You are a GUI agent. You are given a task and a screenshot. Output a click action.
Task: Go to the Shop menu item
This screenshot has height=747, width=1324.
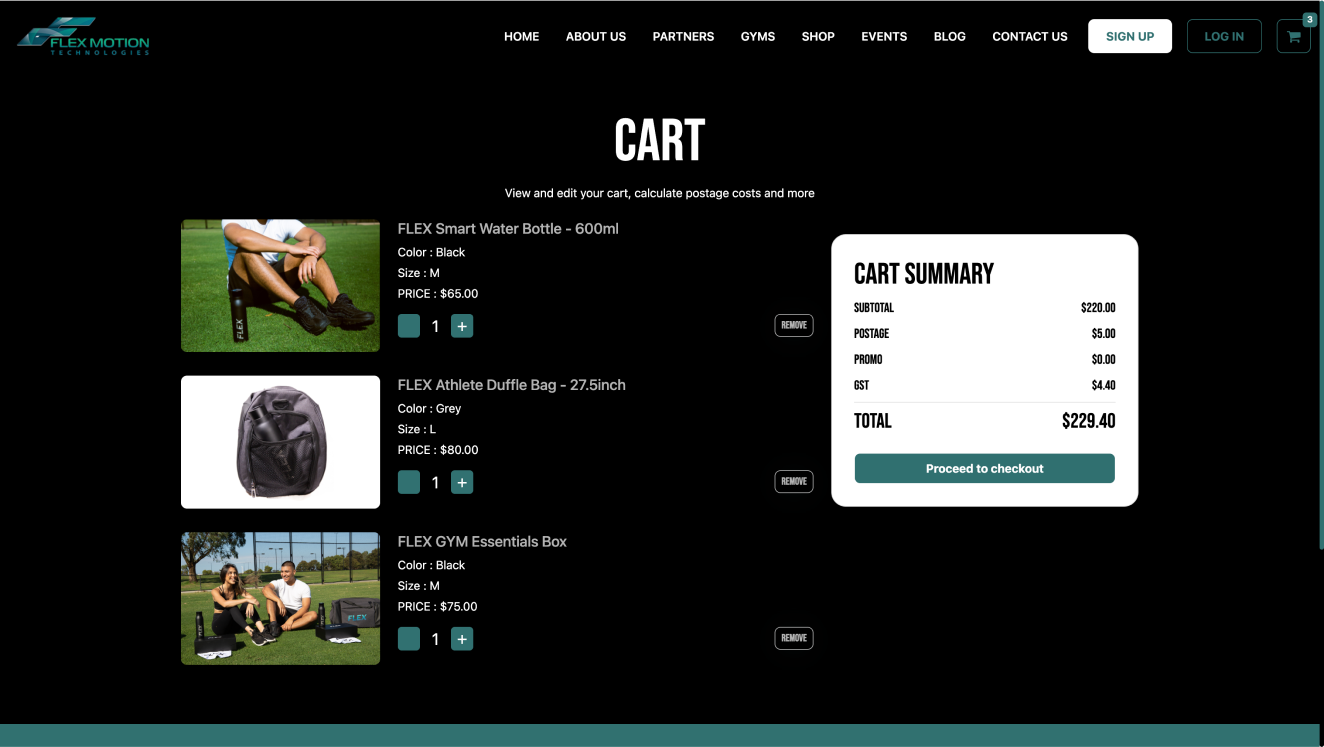click(x=817, y=36)
